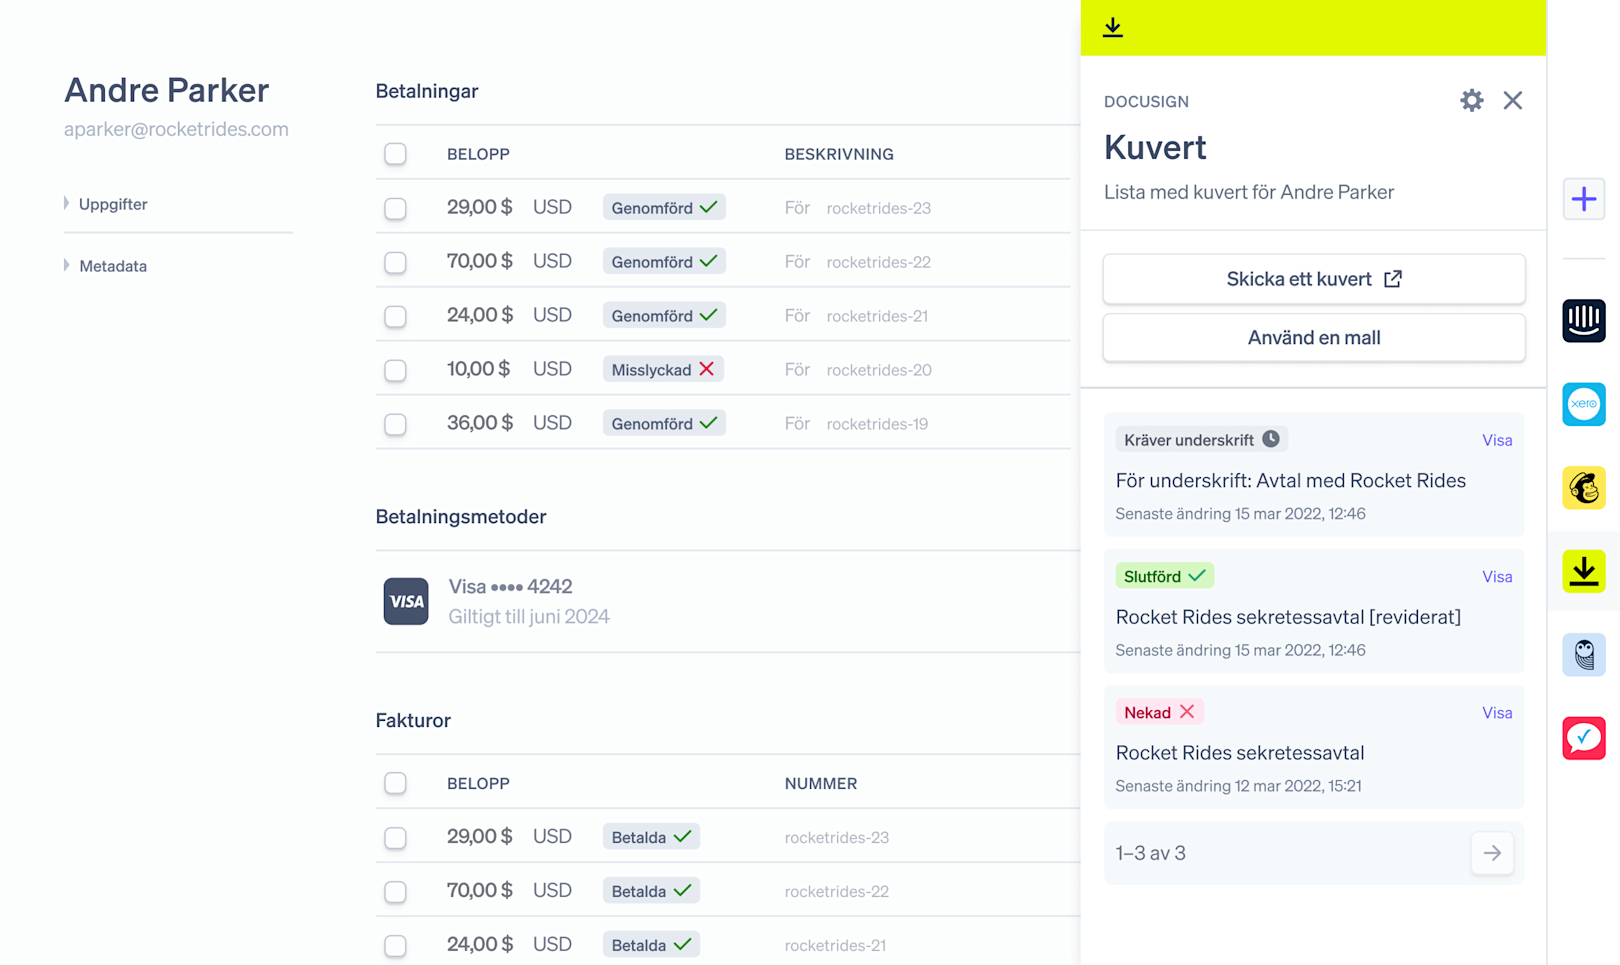Image resolution: width=1620 pixels, height=965 pixels.
Task: Click payment description rocketrides-20
Action: pyautogui.click(x=878, y=370)
